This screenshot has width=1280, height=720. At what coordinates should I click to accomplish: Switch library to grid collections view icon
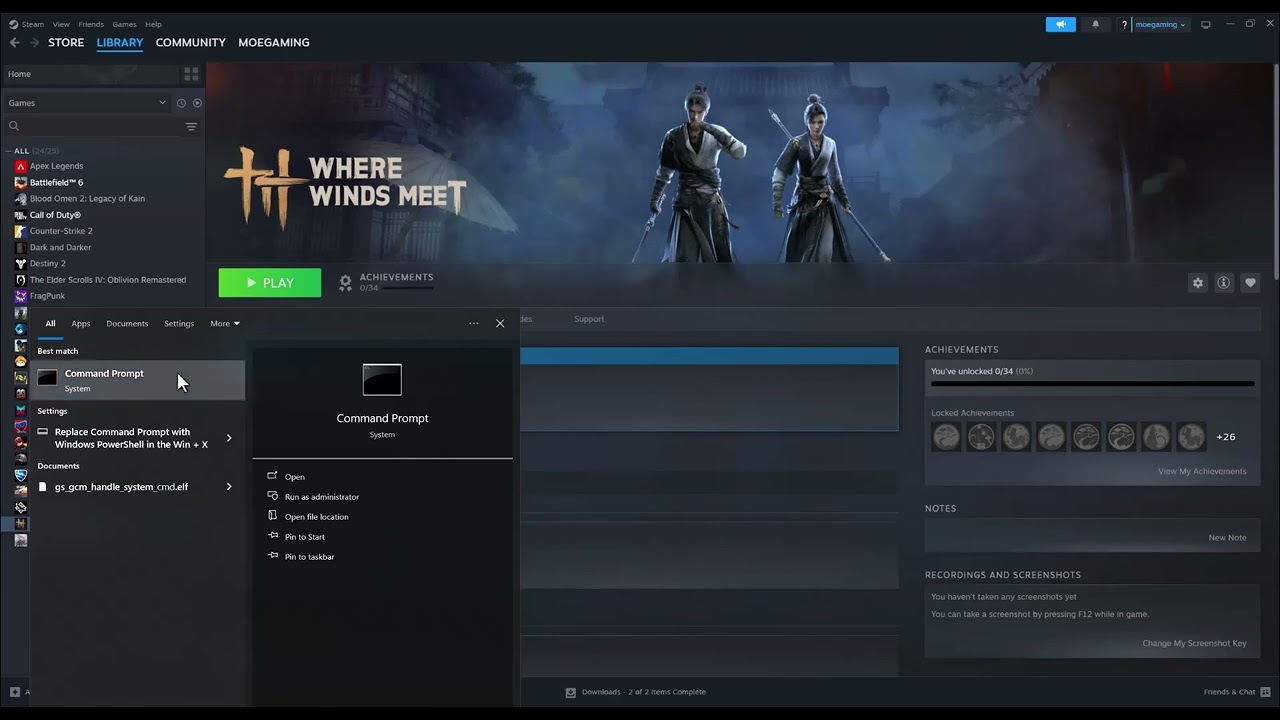pyautogui.click(x=191, y=74)
